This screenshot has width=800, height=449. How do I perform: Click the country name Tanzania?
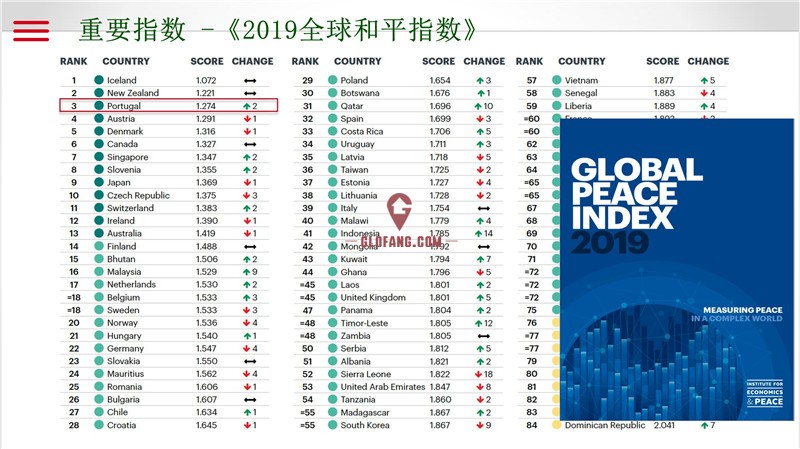358,400
